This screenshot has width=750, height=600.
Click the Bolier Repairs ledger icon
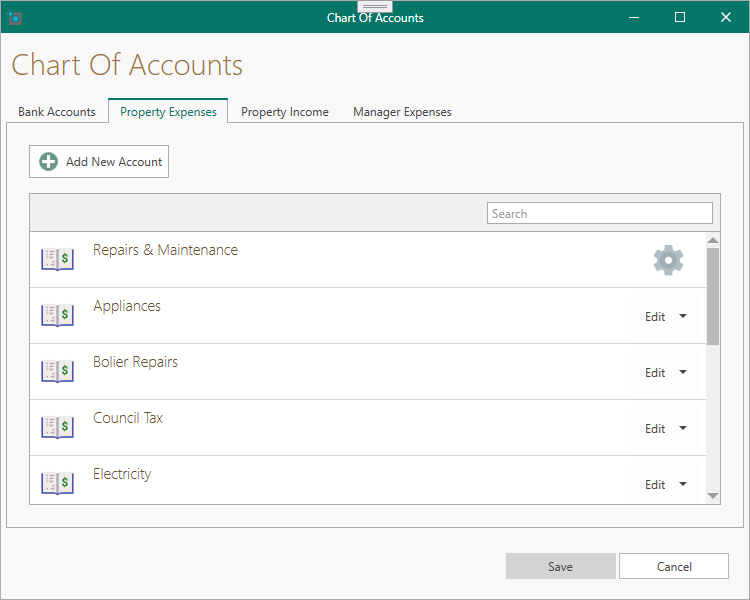click(57, 372)
